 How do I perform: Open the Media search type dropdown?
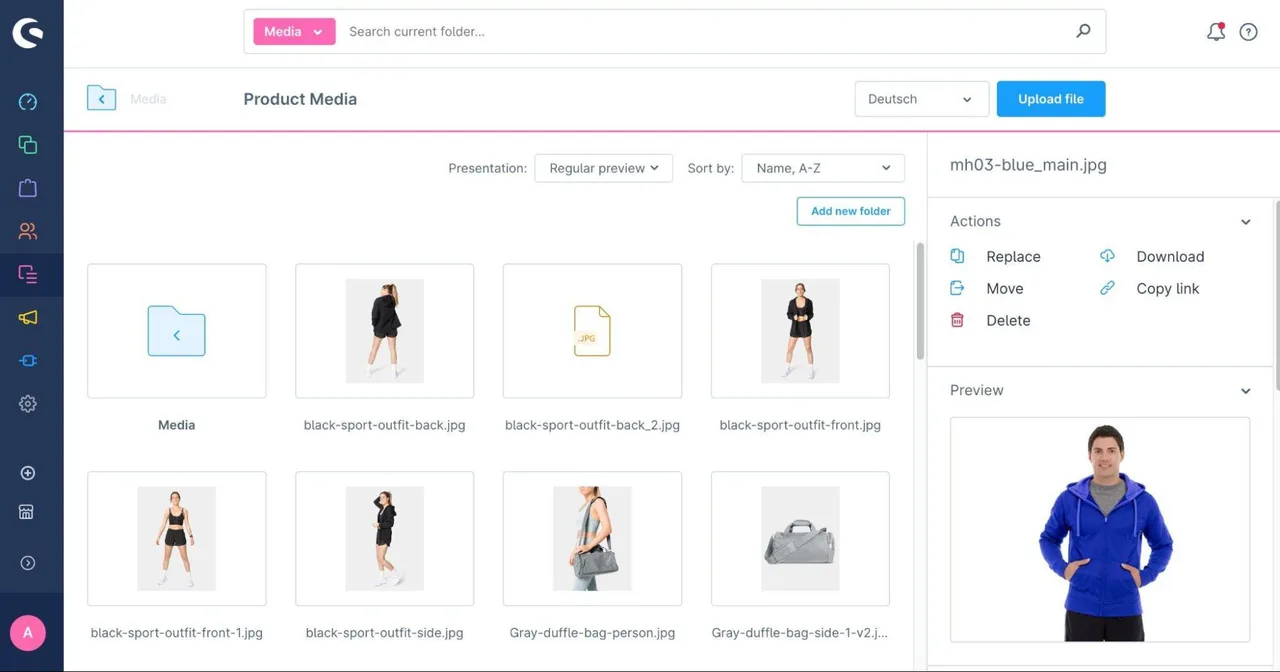click(x=294, y=32)
